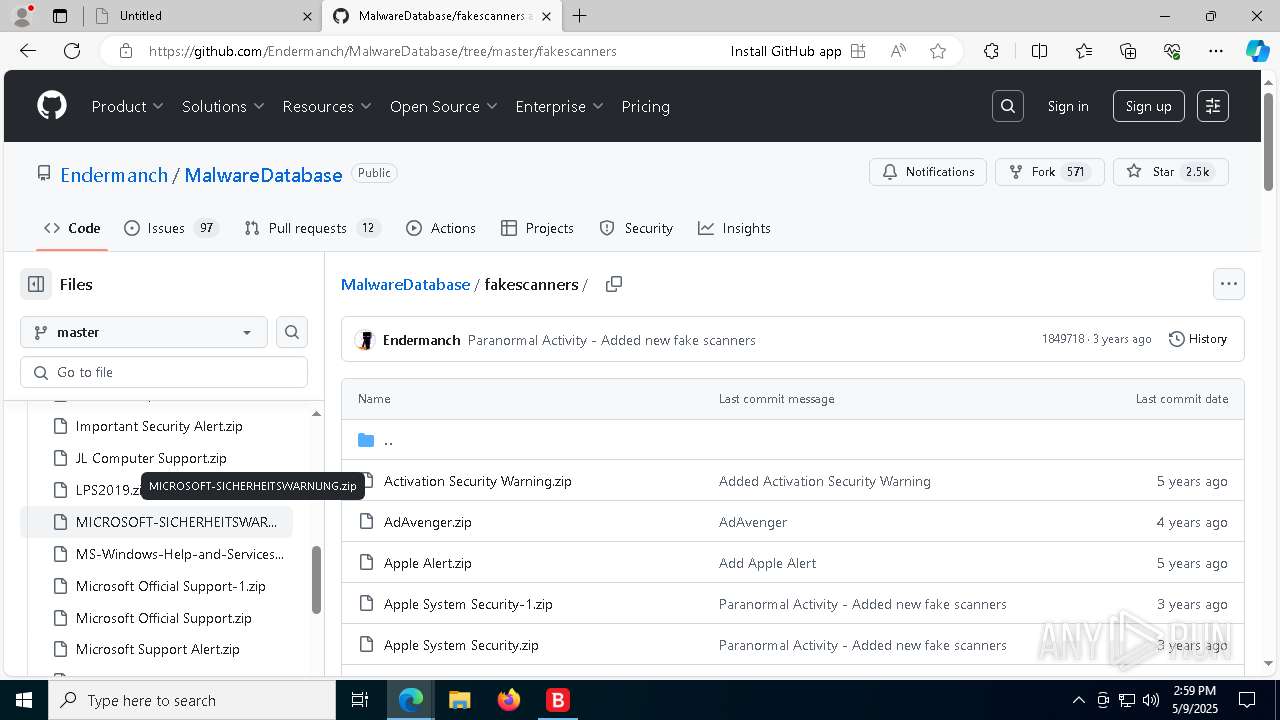Open commit History
The width and height of the screenshot is (1280, 720).
1197,339
